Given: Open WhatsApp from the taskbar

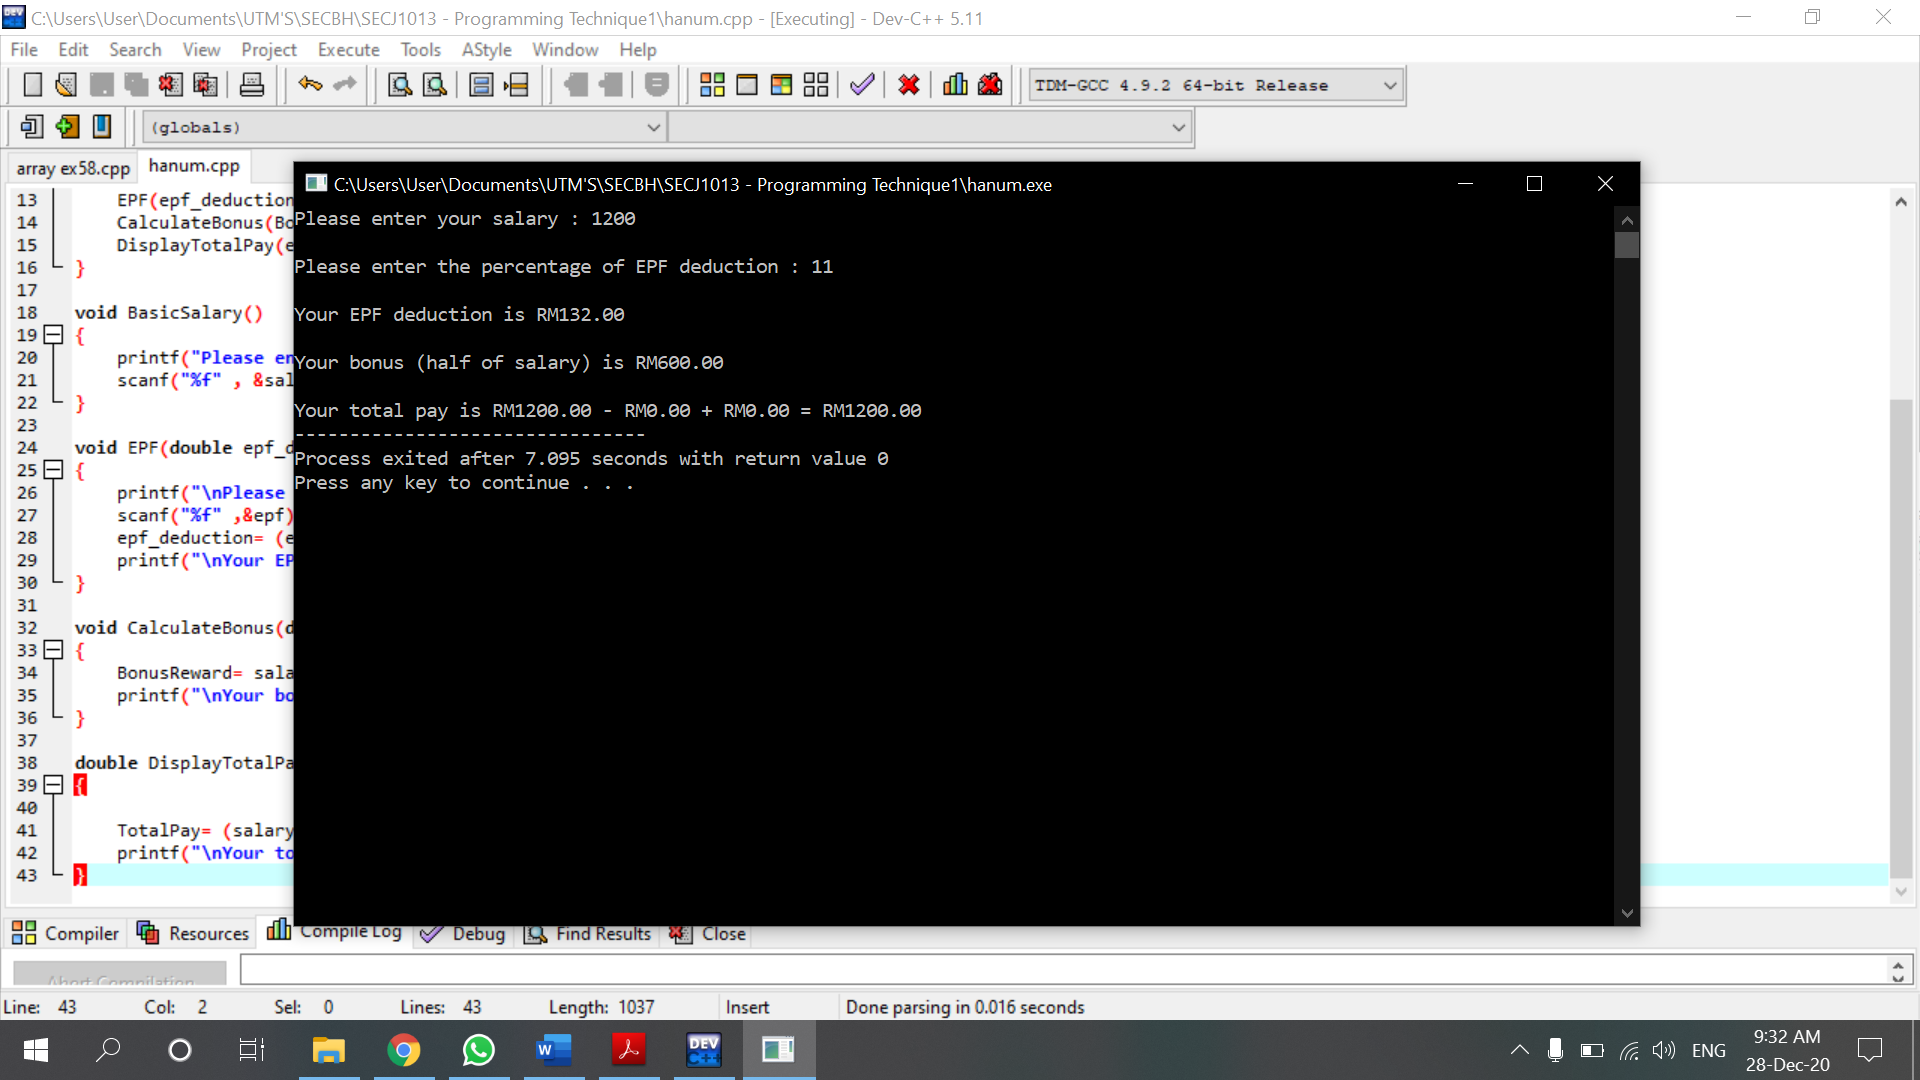Looking at the screenshot, I should pos(478,1050).
